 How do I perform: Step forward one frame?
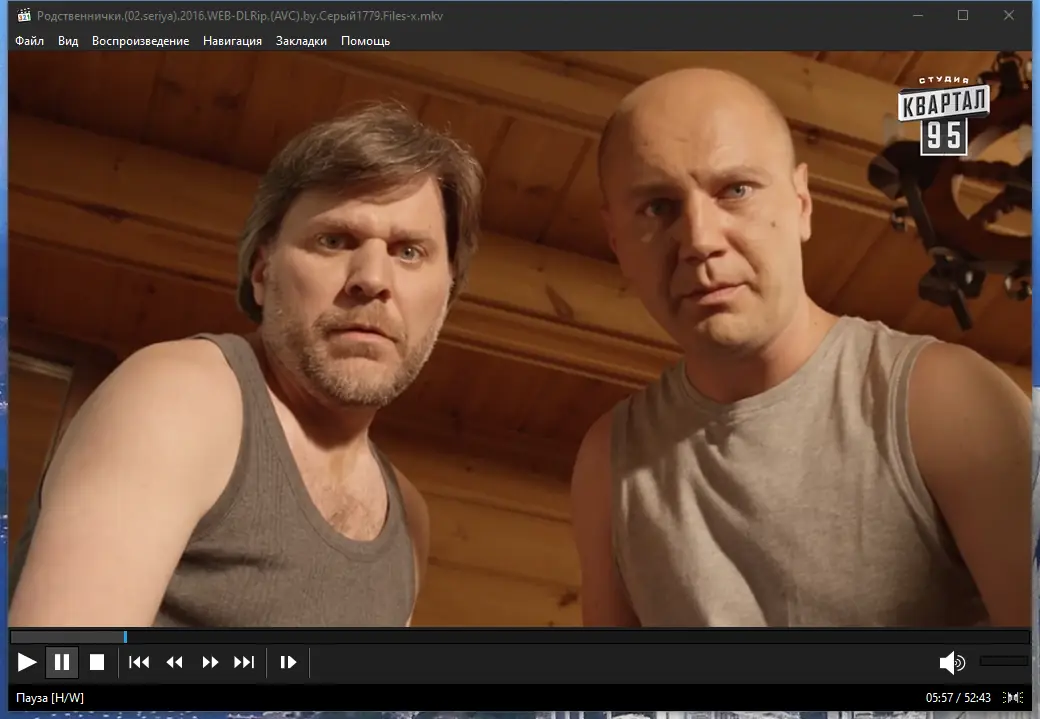(288, 662)
